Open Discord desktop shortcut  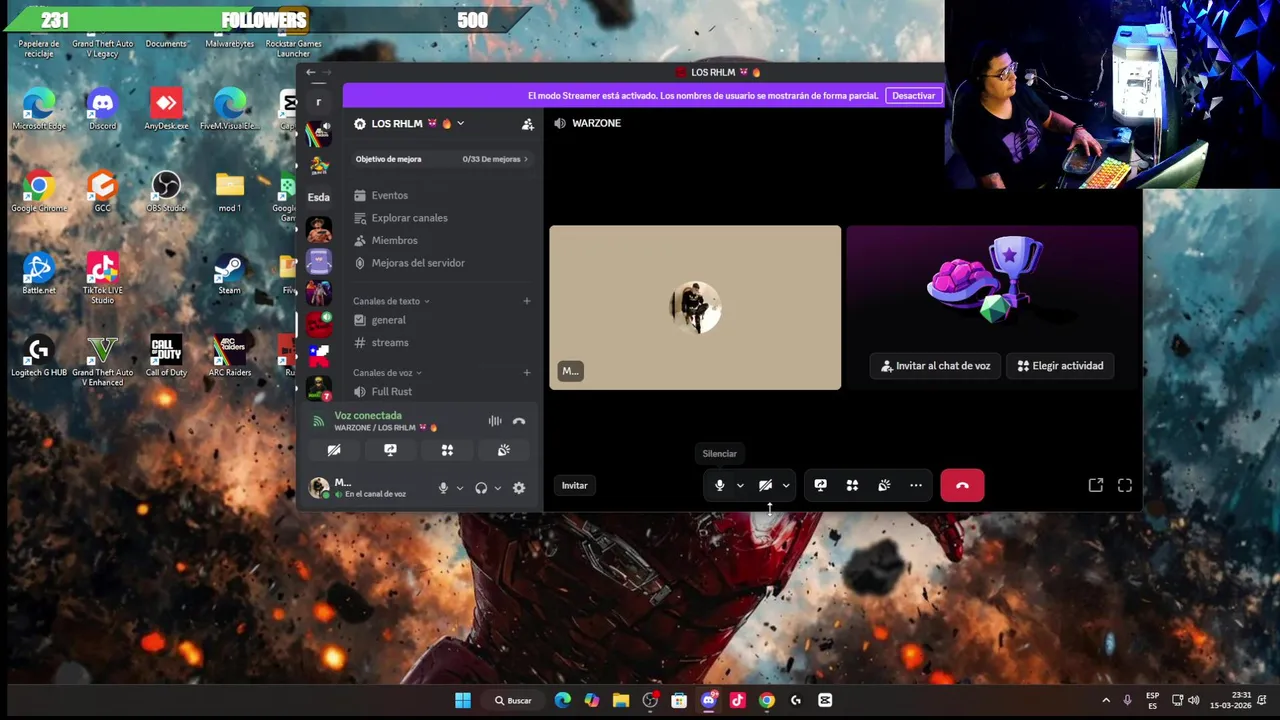tap(102, 109)
